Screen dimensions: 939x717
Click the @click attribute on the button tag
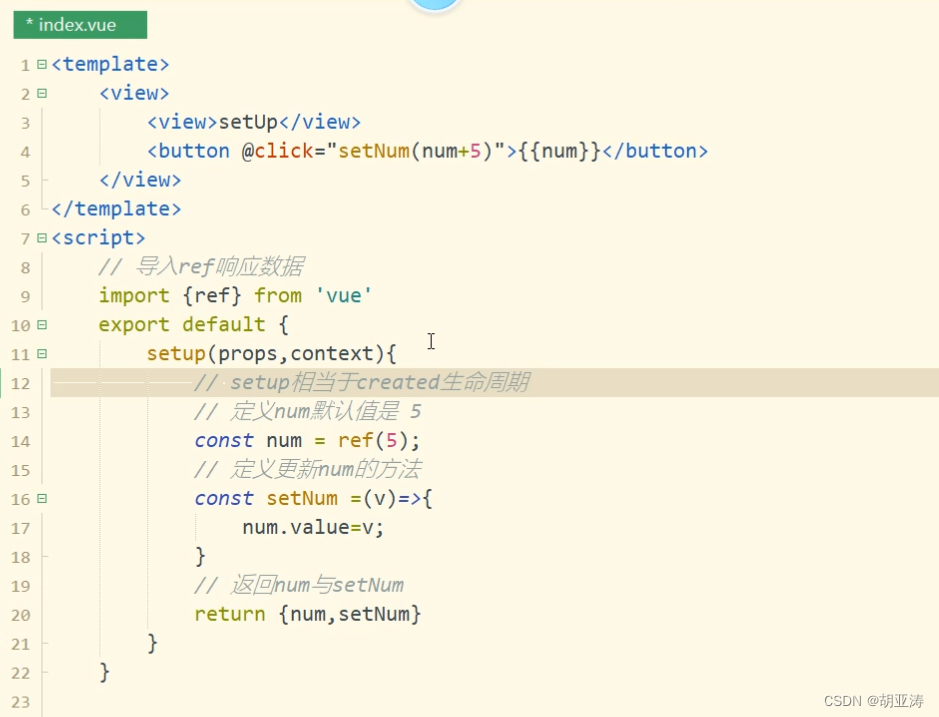[x=277, y=151]
